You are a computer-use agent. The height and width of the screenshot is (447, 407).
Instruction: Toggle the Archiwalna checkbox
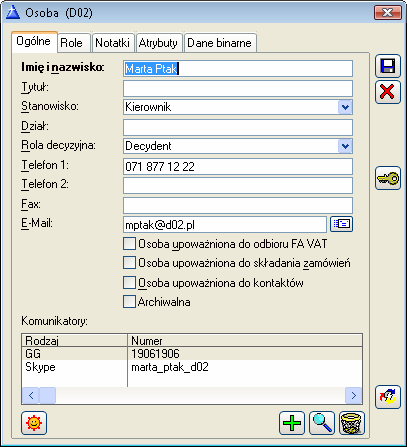(x=129, y=301)
